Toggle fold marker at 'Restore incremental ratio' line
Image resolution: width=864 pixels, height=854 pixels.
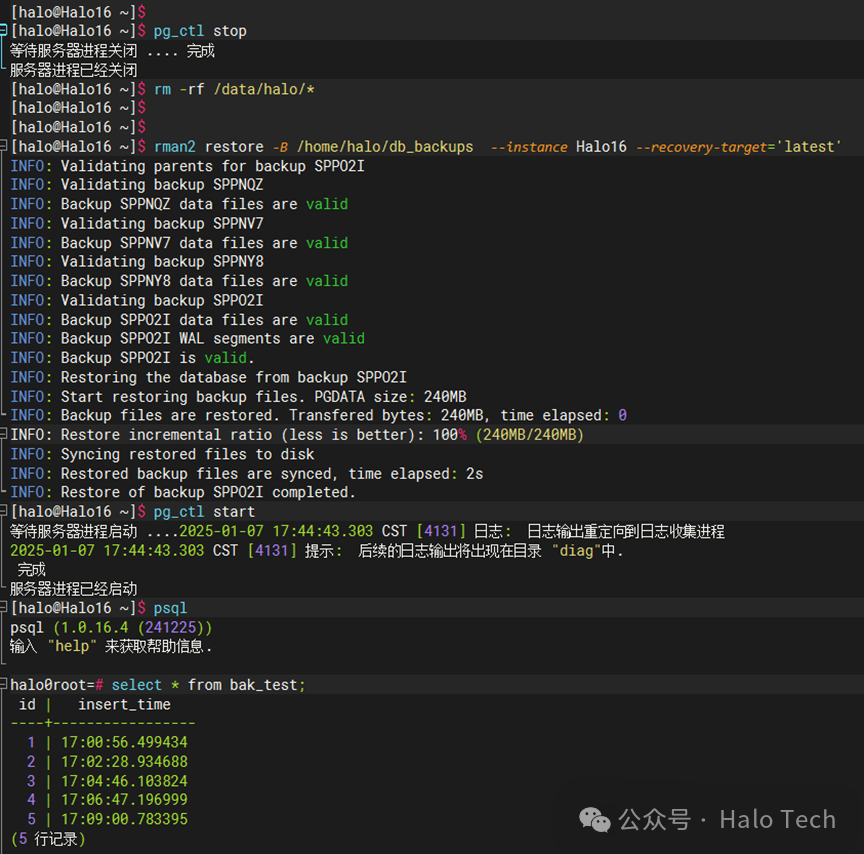click(3, 434)
